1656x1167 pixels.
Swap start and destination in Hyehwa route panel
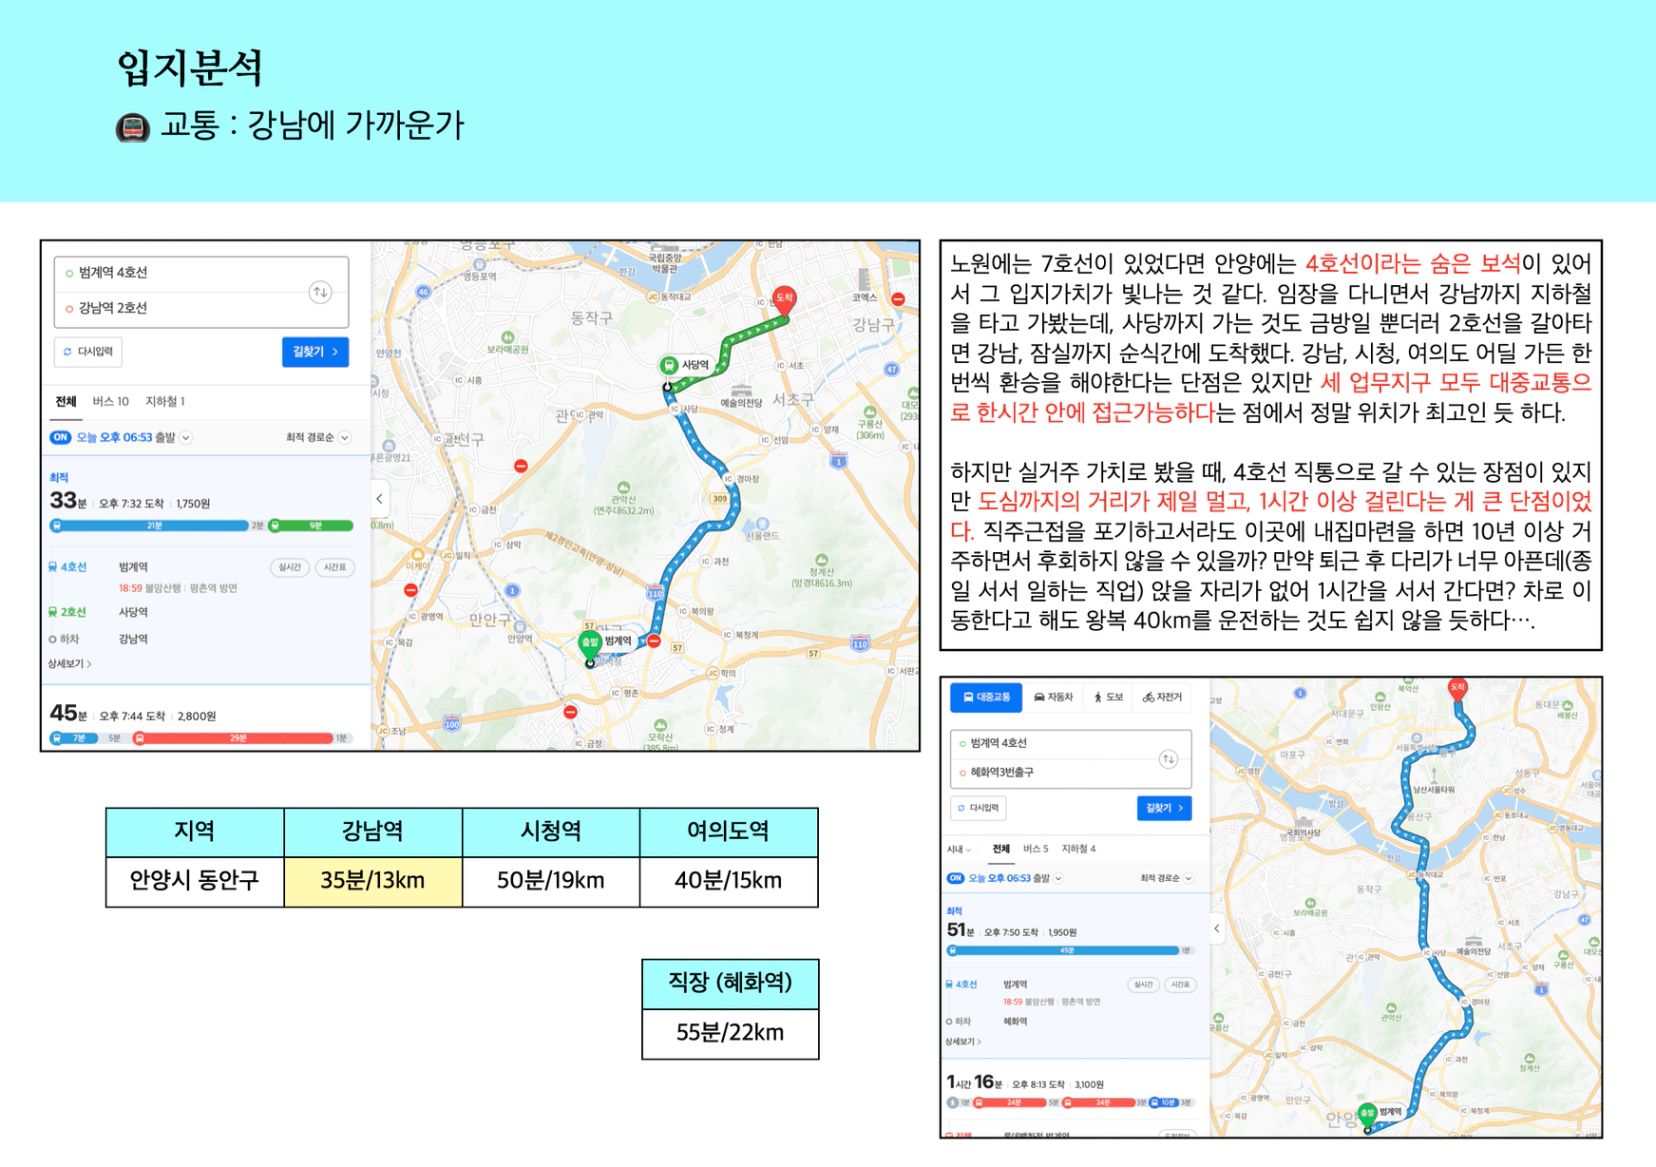(1168, 759)
